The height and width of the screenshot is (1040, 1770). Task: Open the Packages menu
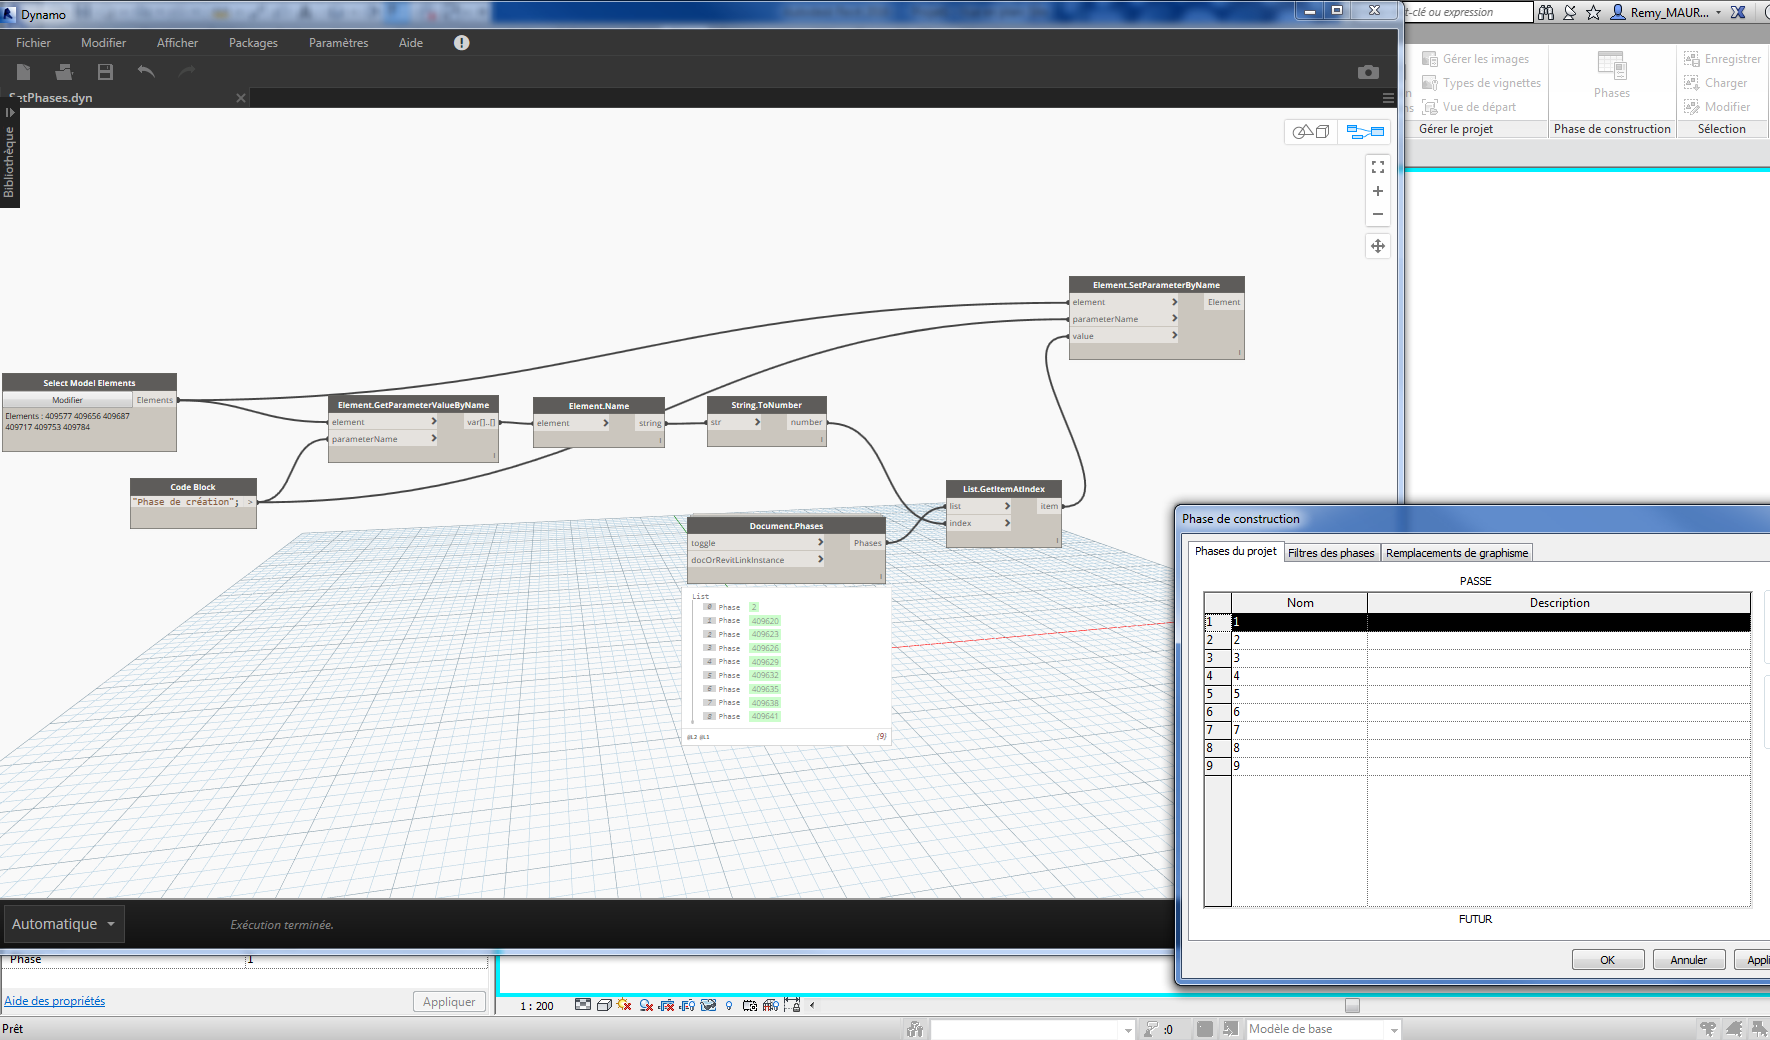[x=253, y=43]
